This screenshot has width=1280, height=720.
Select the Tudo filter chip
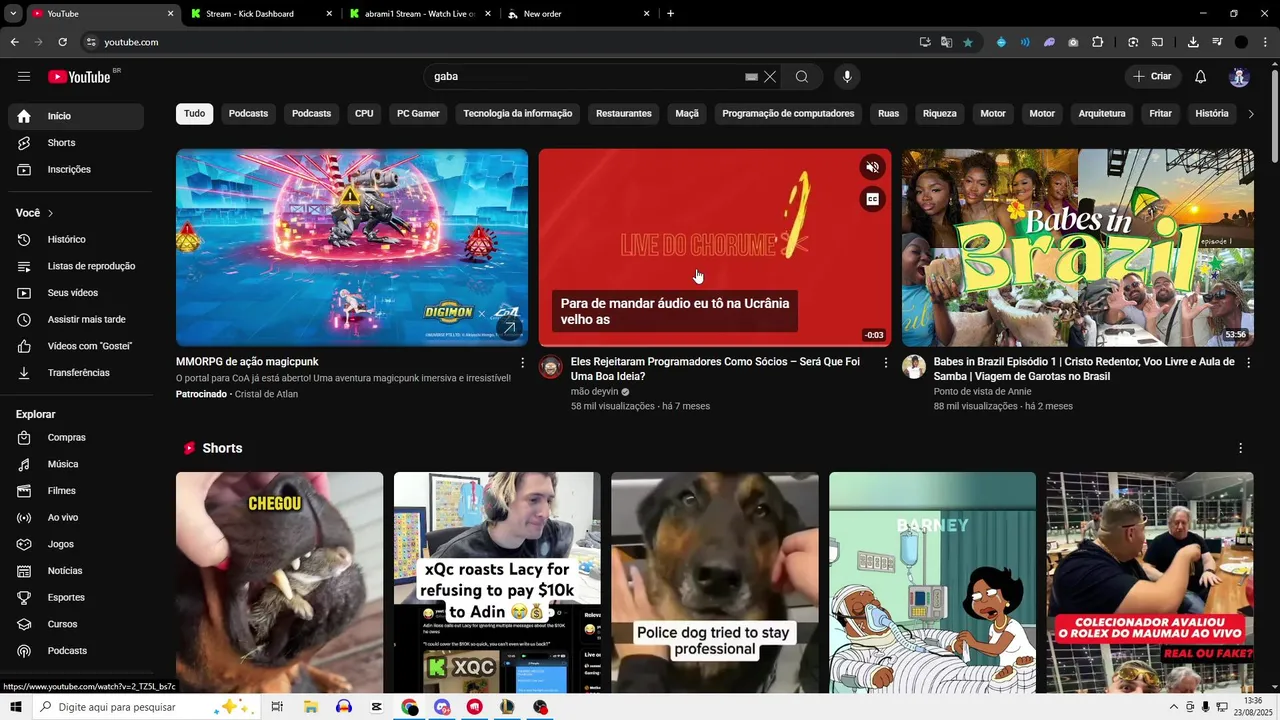[194, 114]
